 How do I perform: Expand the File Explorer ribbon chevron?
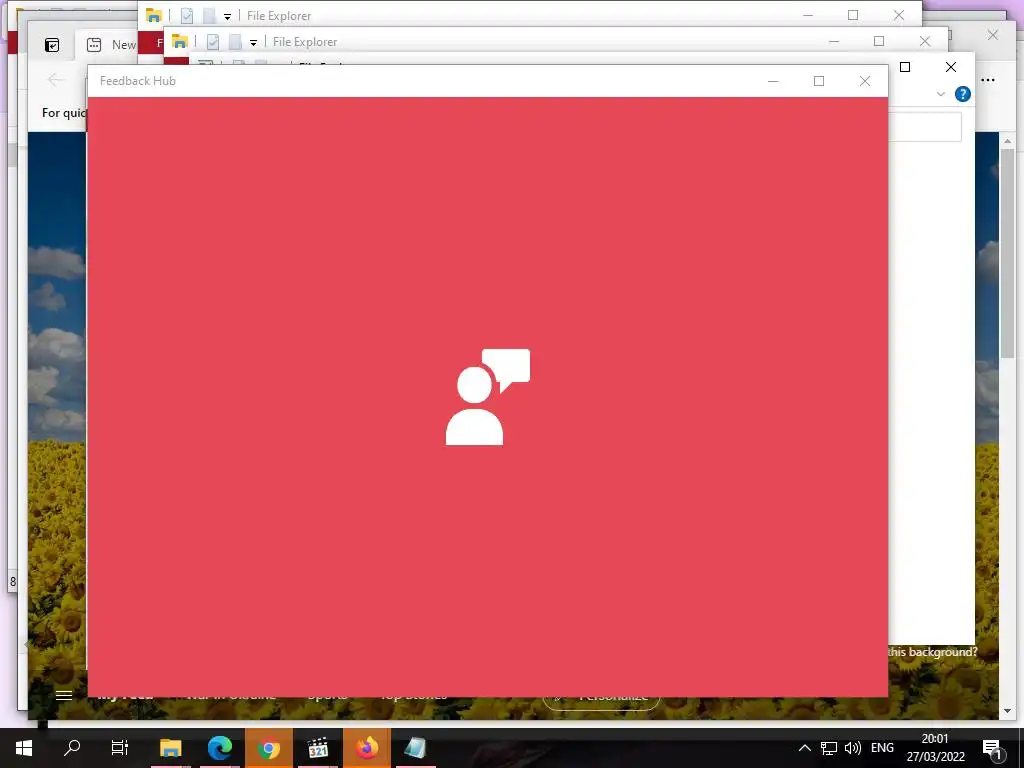(x=940, y=94)
